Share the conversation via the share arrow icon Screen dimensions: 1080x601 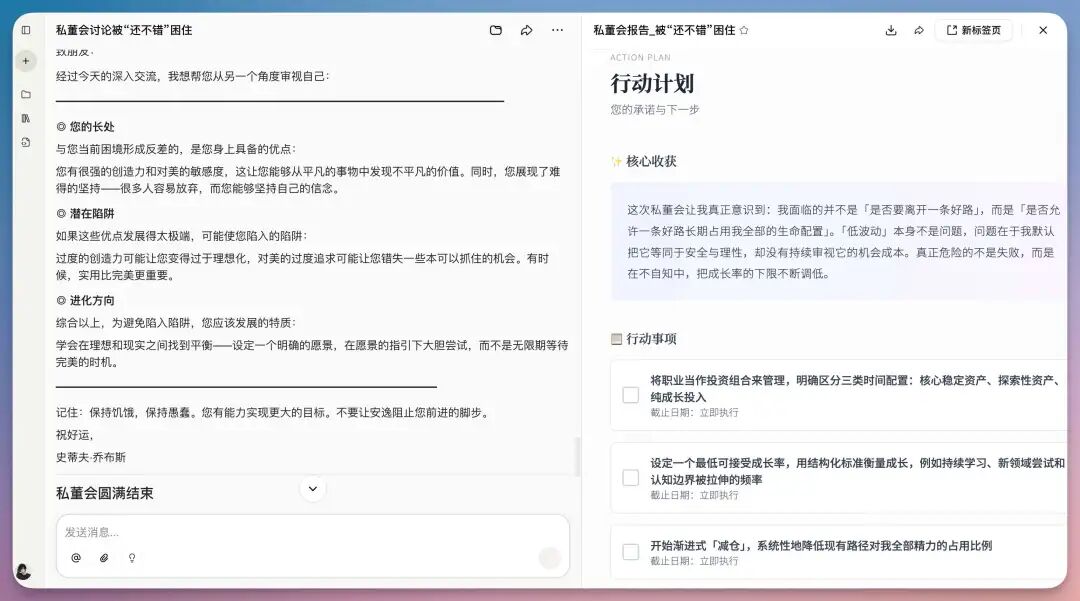[526, 31]
